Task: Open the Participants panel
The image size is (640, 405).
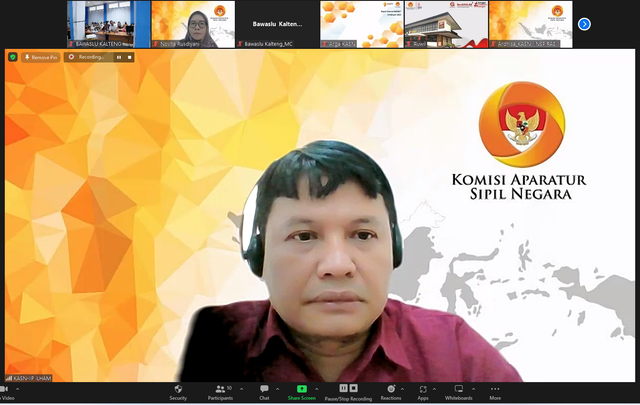Action: 220,392
